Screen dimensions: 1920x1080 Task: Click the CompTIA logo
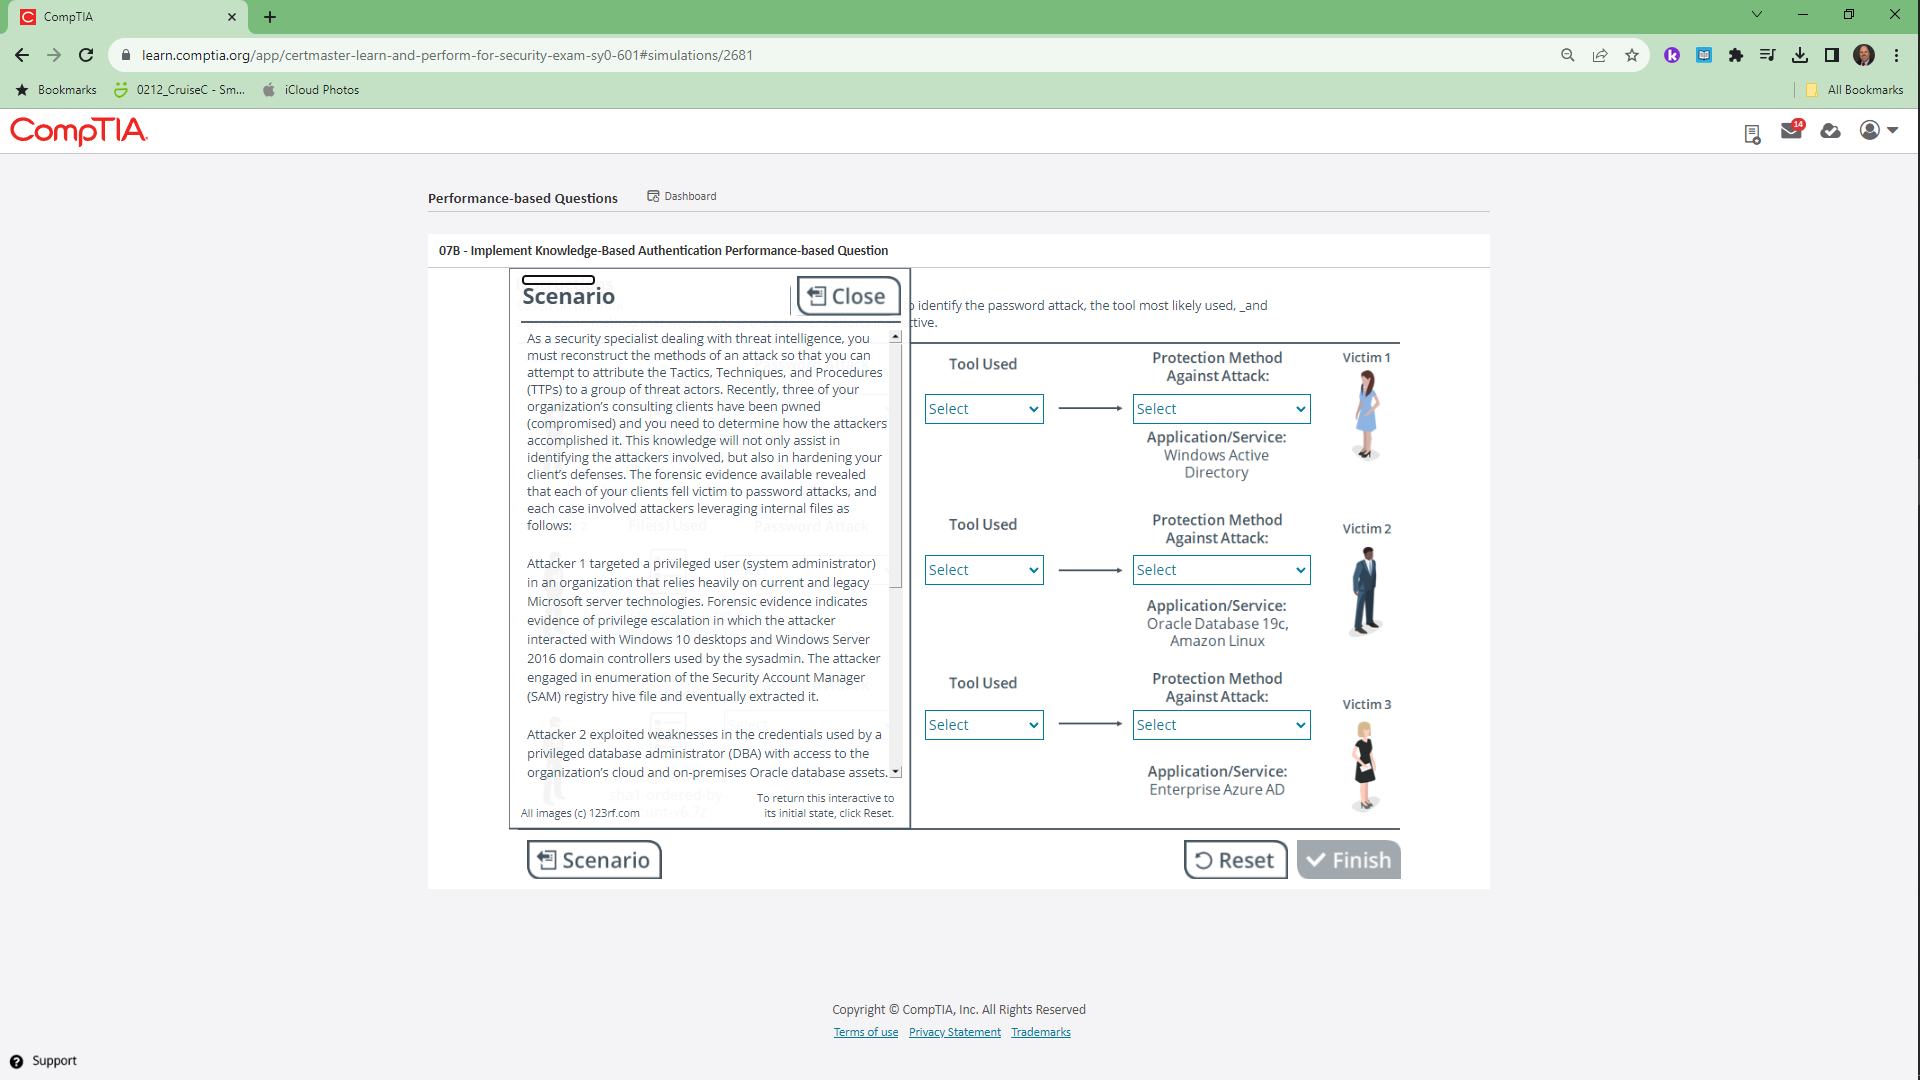tap(79, 131)
